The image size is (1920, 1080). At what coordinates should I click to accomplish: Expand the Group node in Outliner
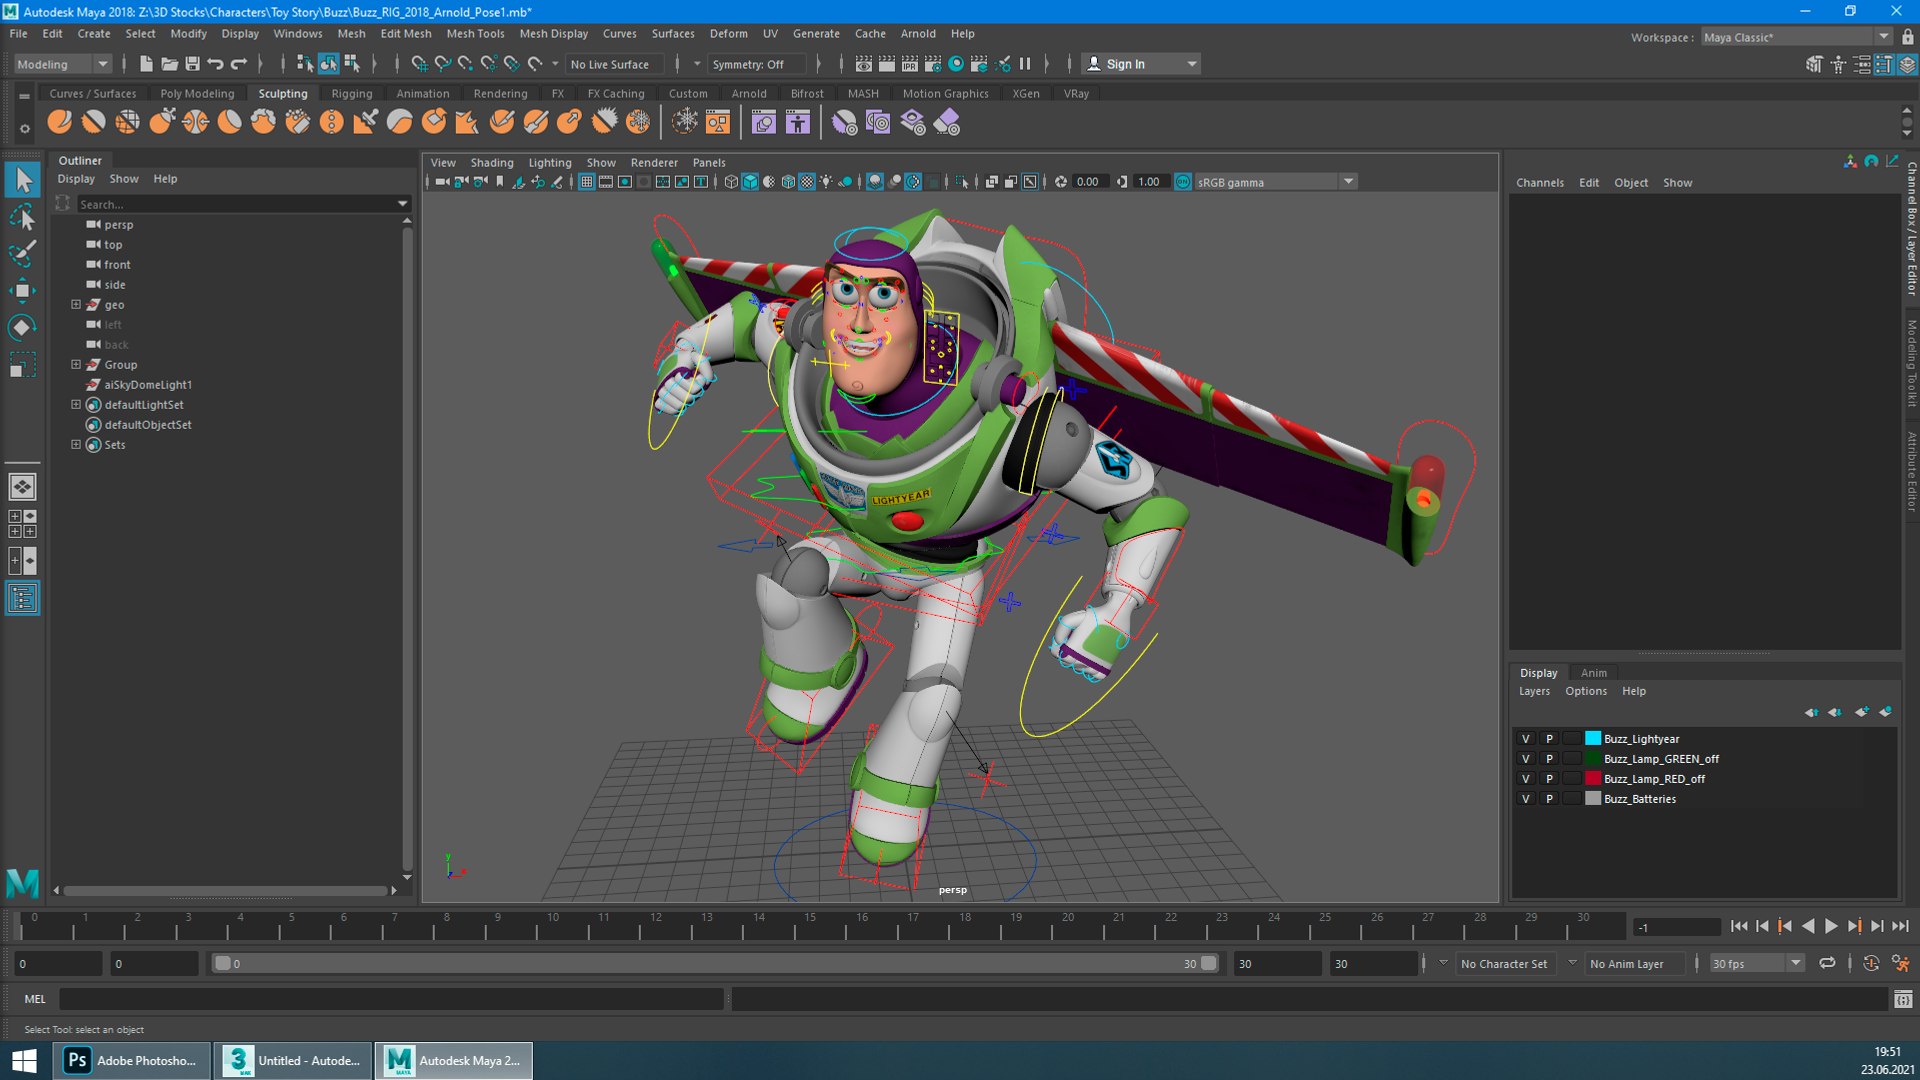76,365
